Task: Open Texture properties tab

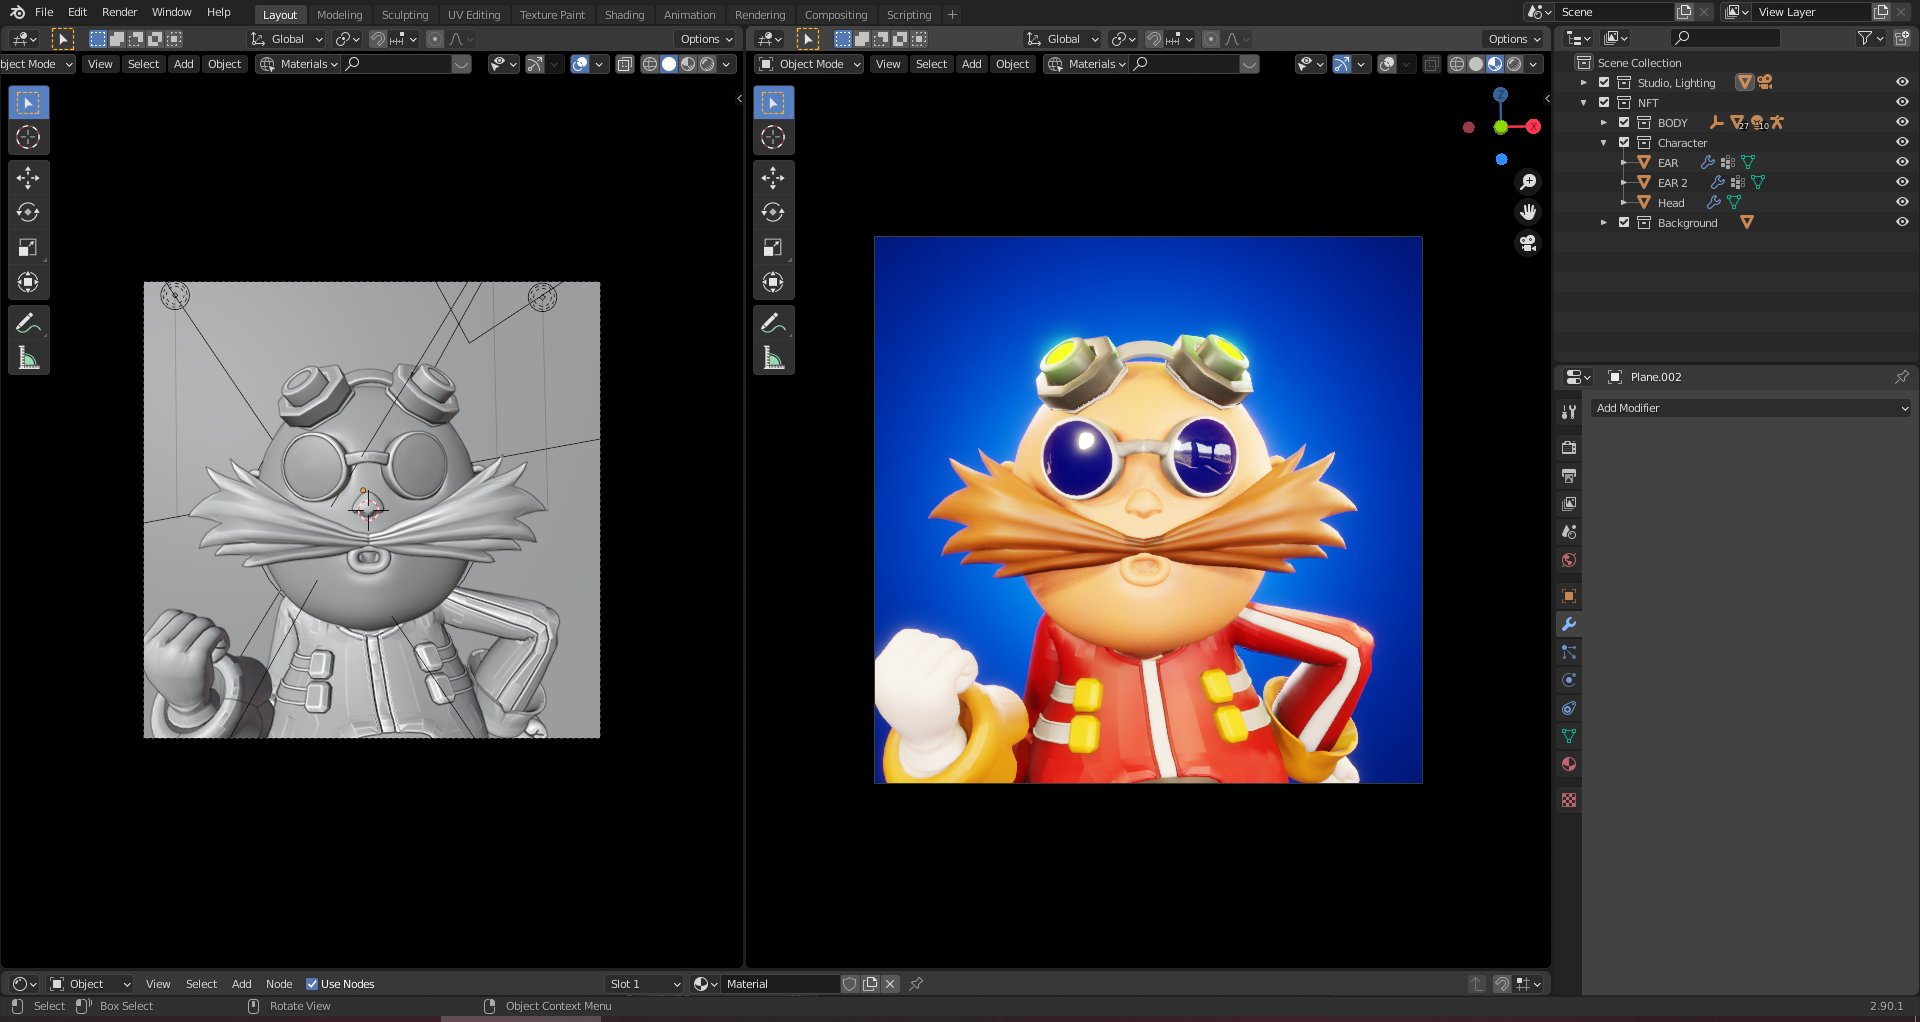Action: pos(1569,800)
